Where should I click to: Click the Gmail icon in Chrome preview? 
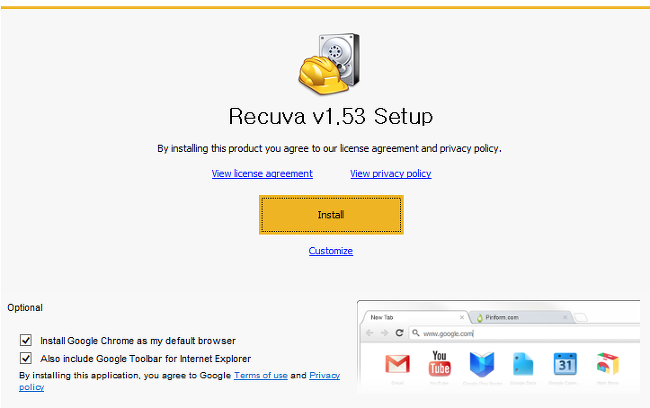point(397,364)
